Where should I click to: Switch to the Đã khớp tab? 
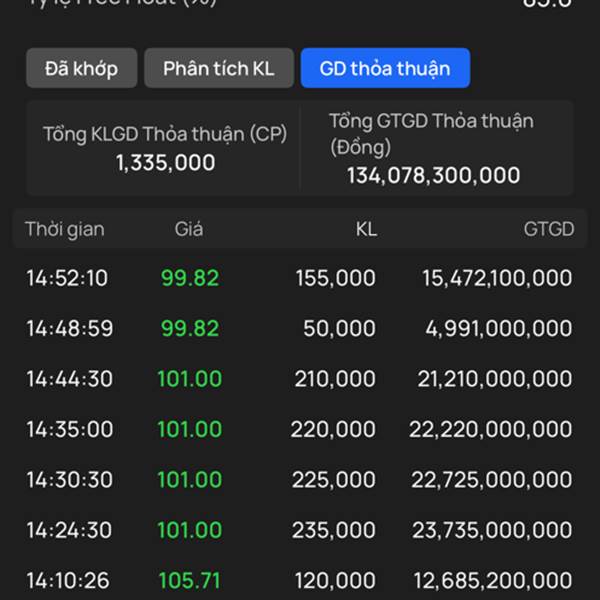point(81,69)
